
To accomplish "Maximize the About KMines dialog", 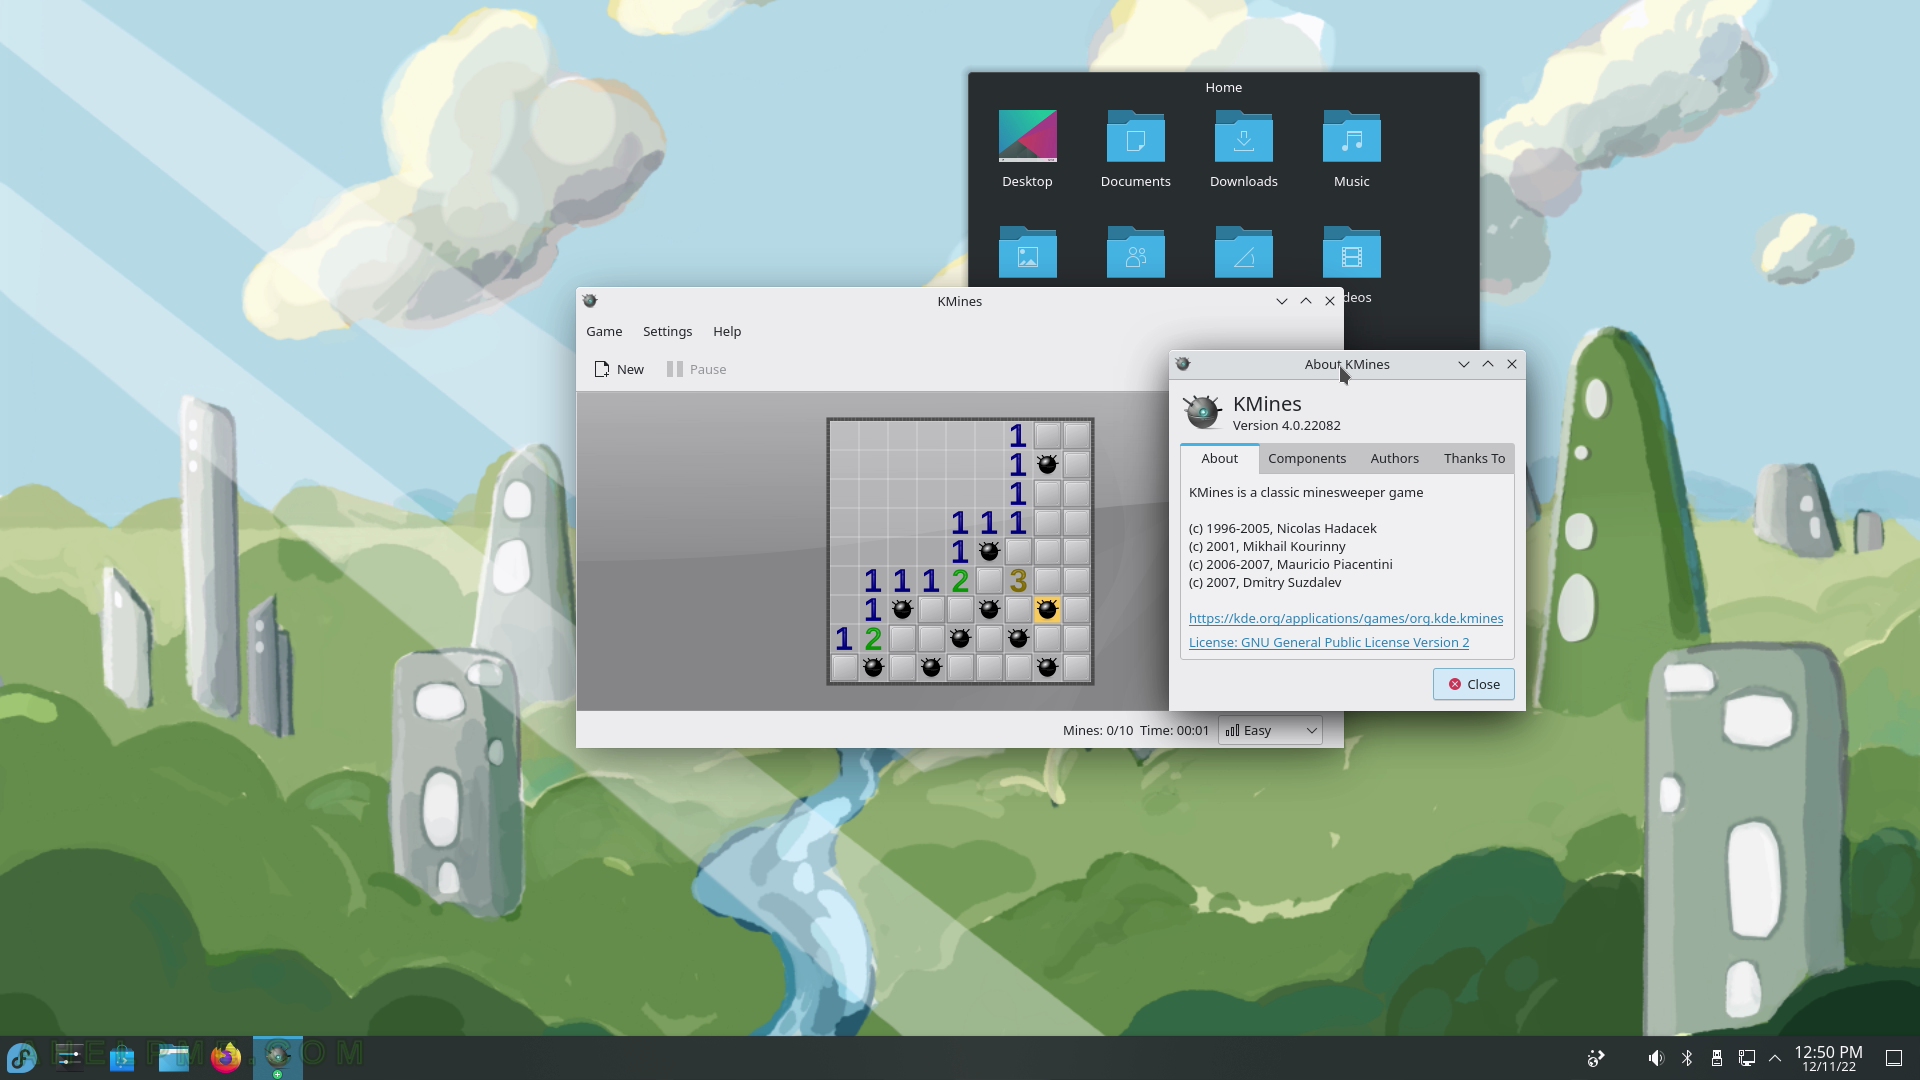I will [x=1488, y=364].
